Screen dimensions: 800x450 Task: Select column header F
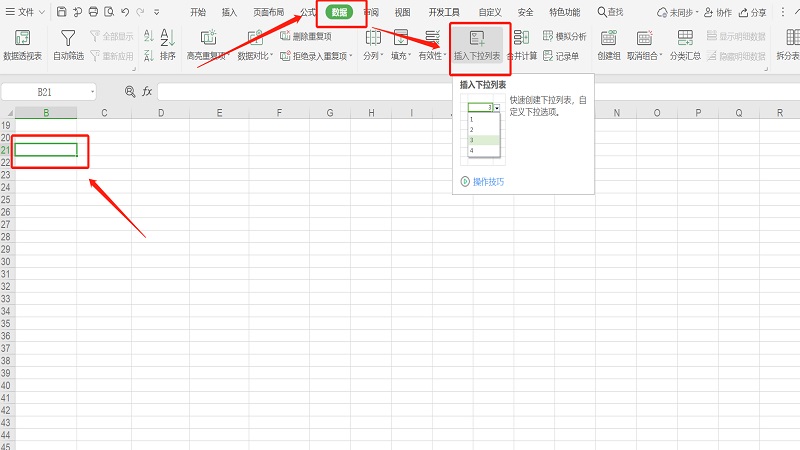click(x=279, y=113)
